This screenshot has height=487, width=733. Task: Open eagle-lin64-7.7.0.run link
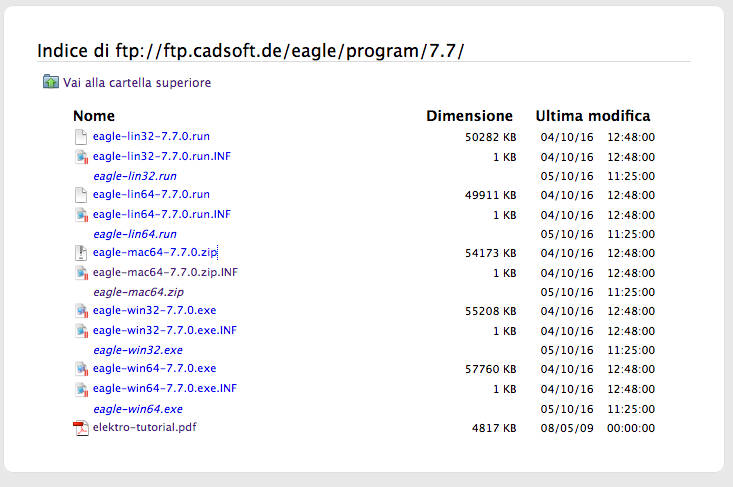click(x=151, y=194)
